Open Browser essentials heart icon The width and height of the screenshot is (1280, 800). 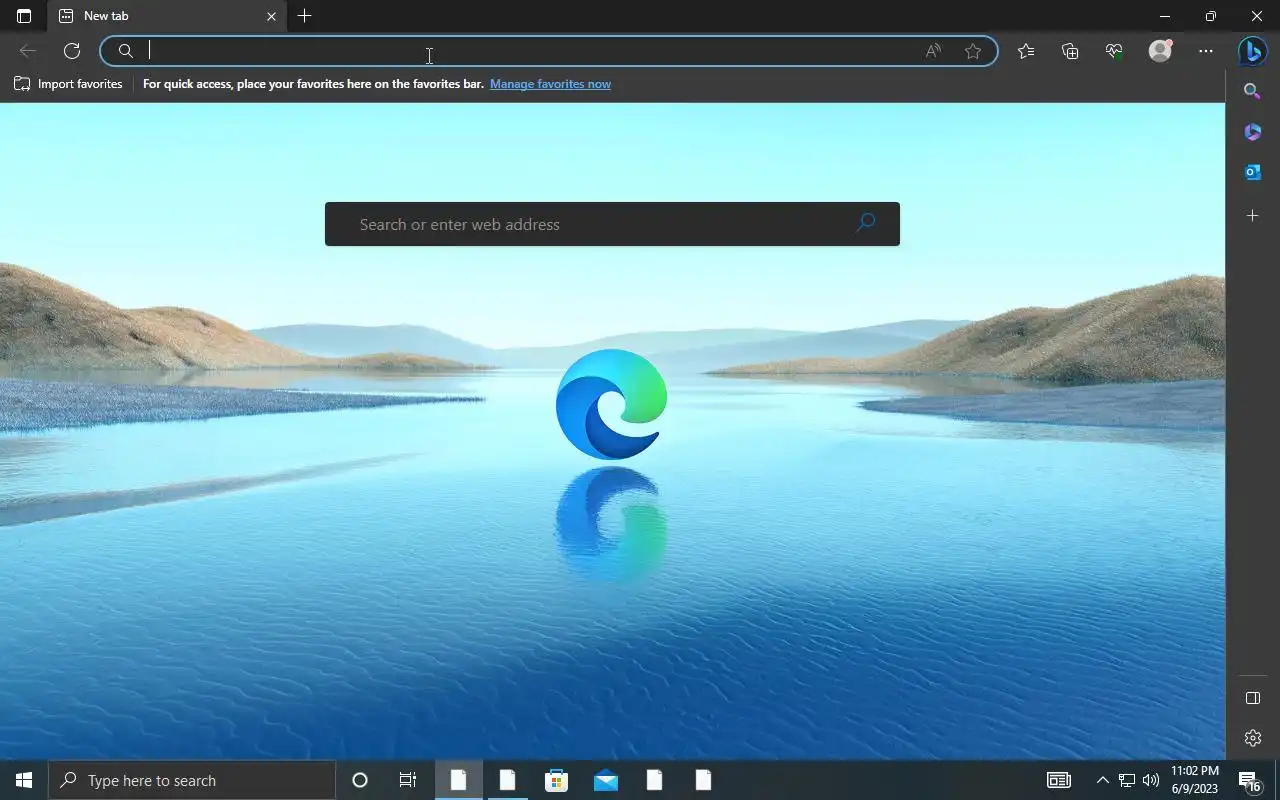tap(1114, 51)
